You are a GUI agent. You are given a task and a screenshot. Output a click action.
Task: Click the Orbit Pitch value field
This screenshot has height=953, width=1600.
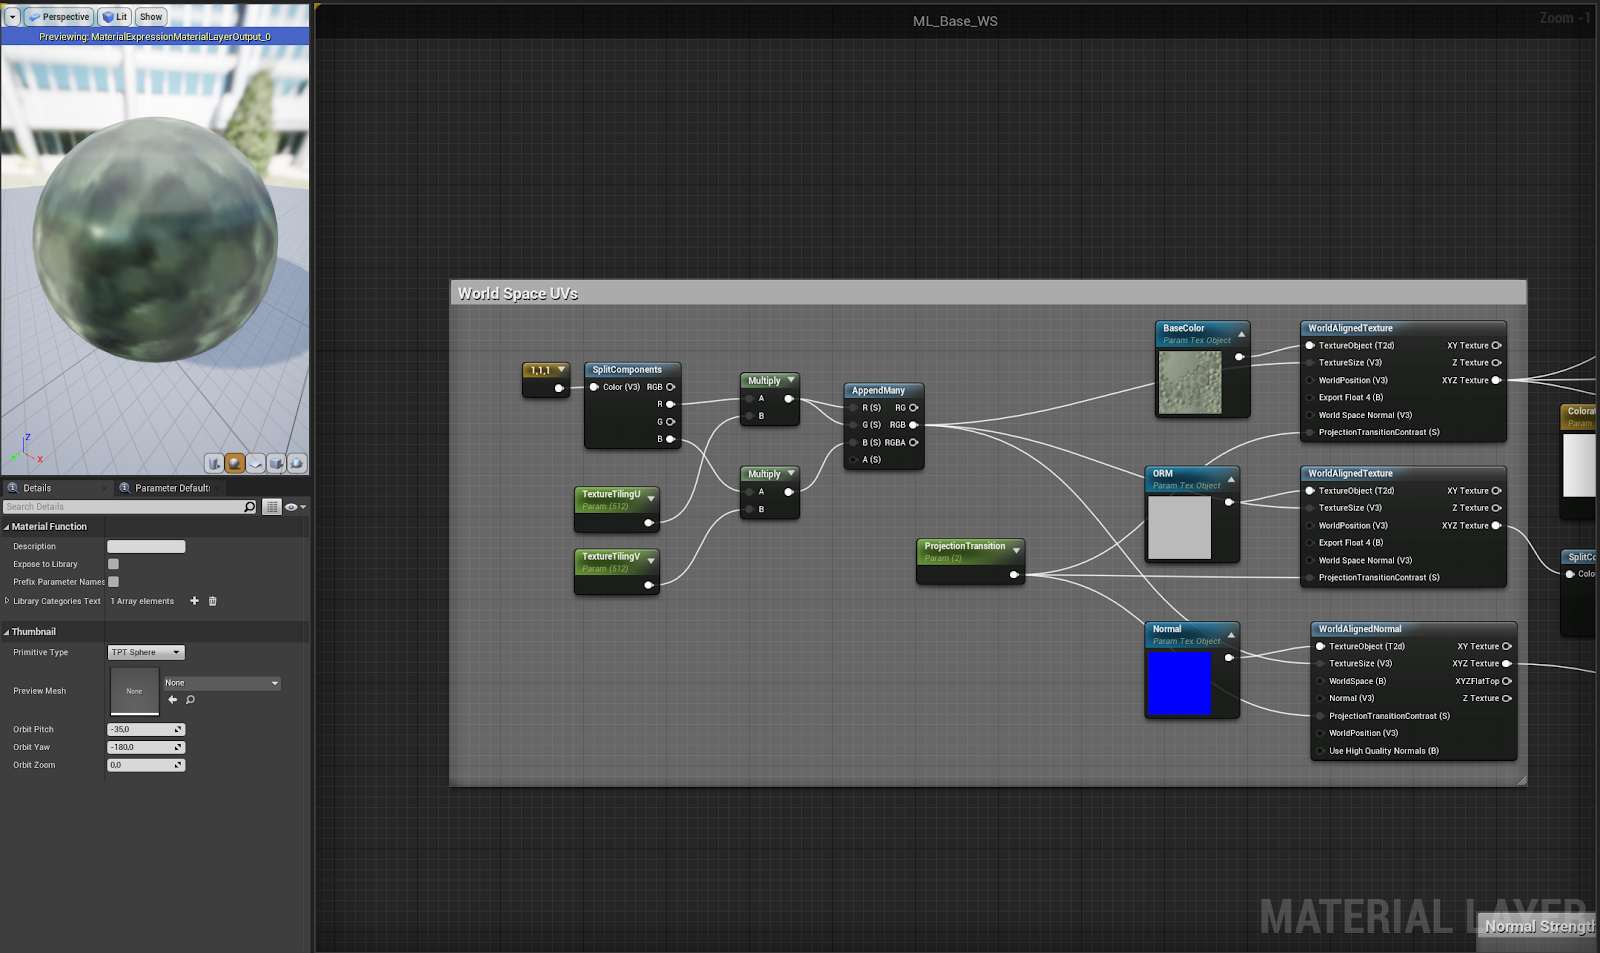(x=146, y=729)
